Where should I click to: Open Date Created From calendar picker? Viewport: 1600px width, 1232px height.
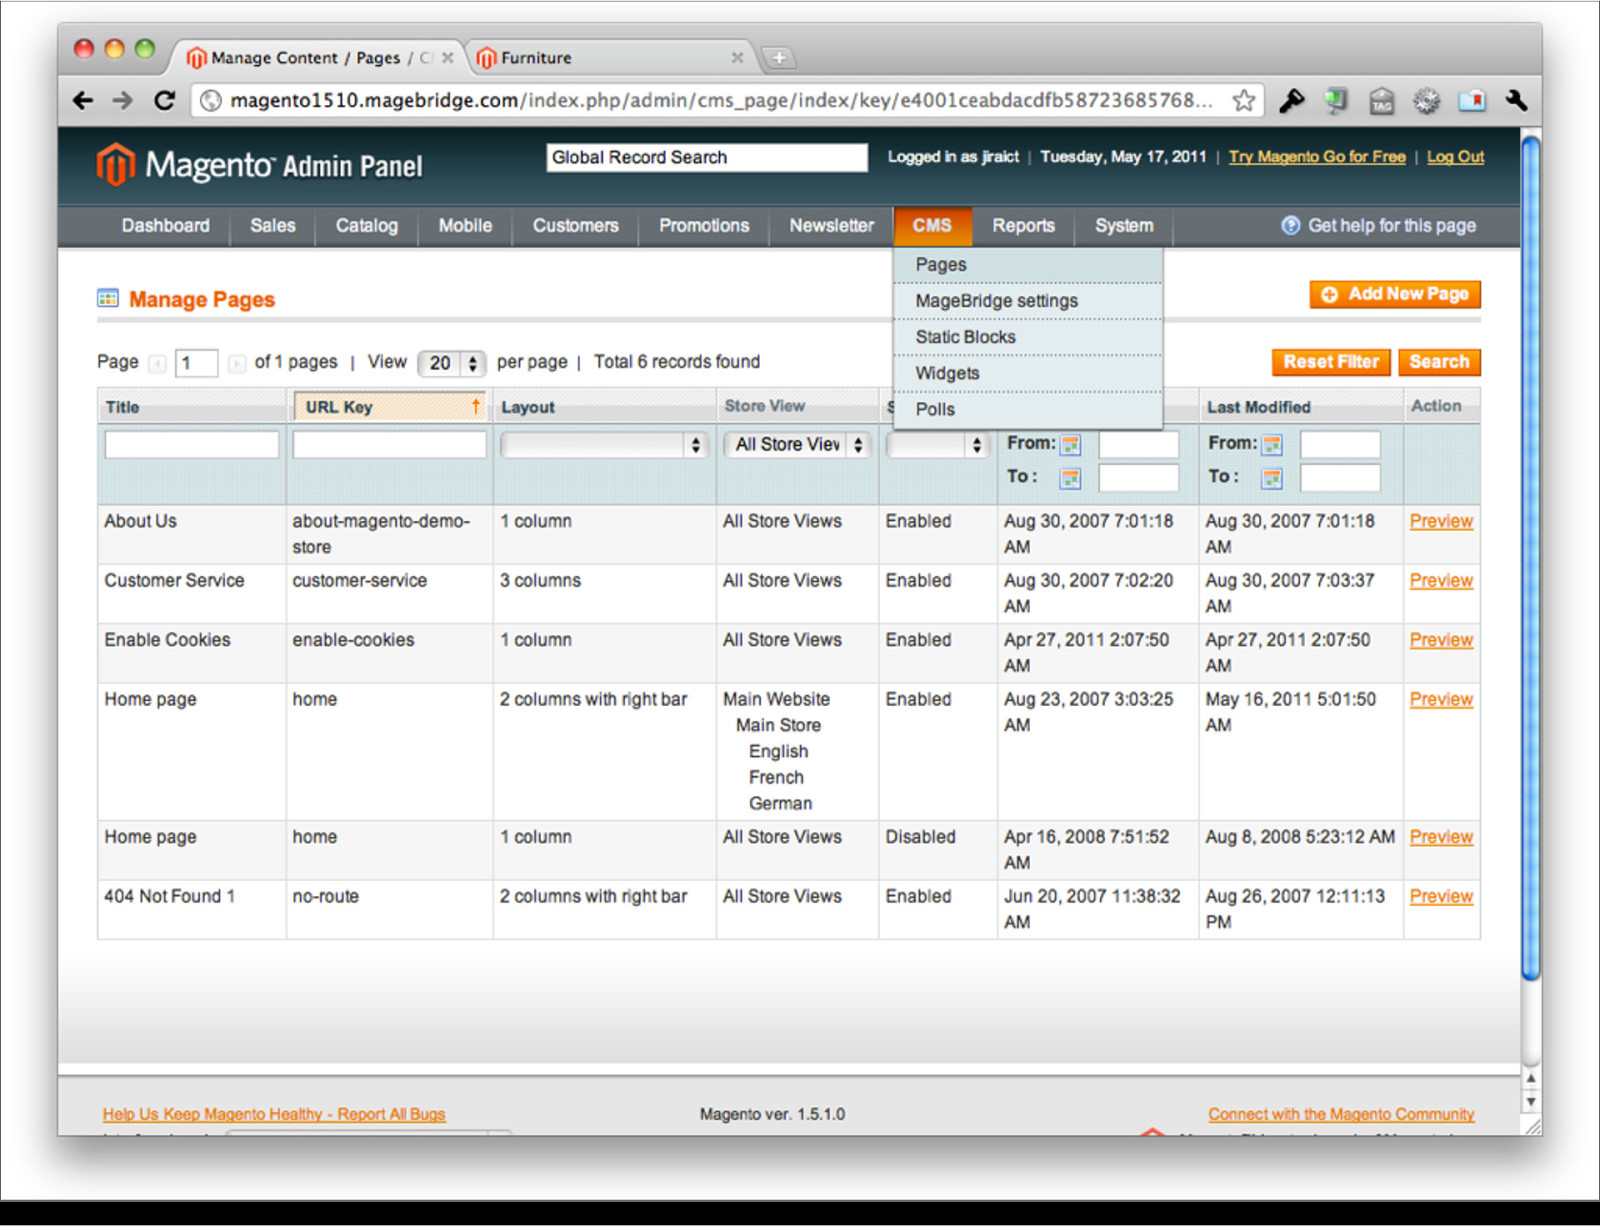[1071, 445]
